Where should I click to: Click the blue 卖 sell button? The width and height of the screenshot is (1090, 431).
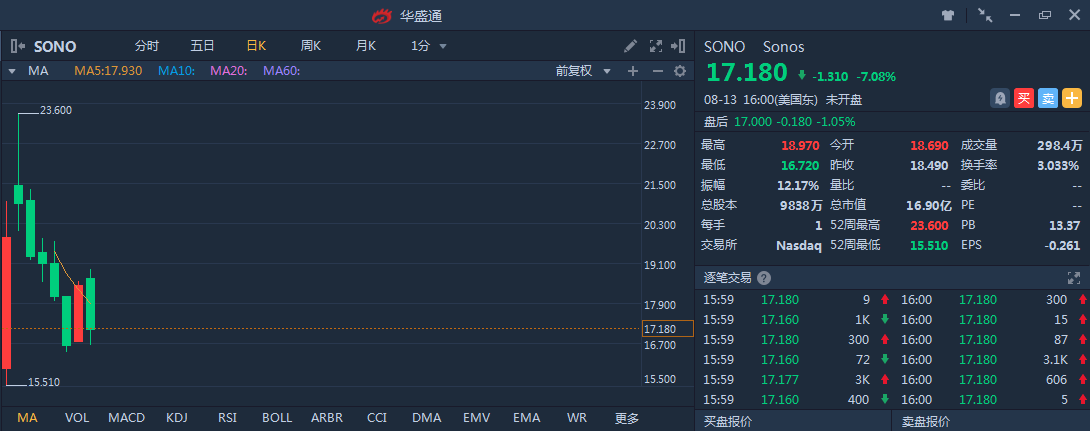pyautogui.click(x=1047, y=98)
